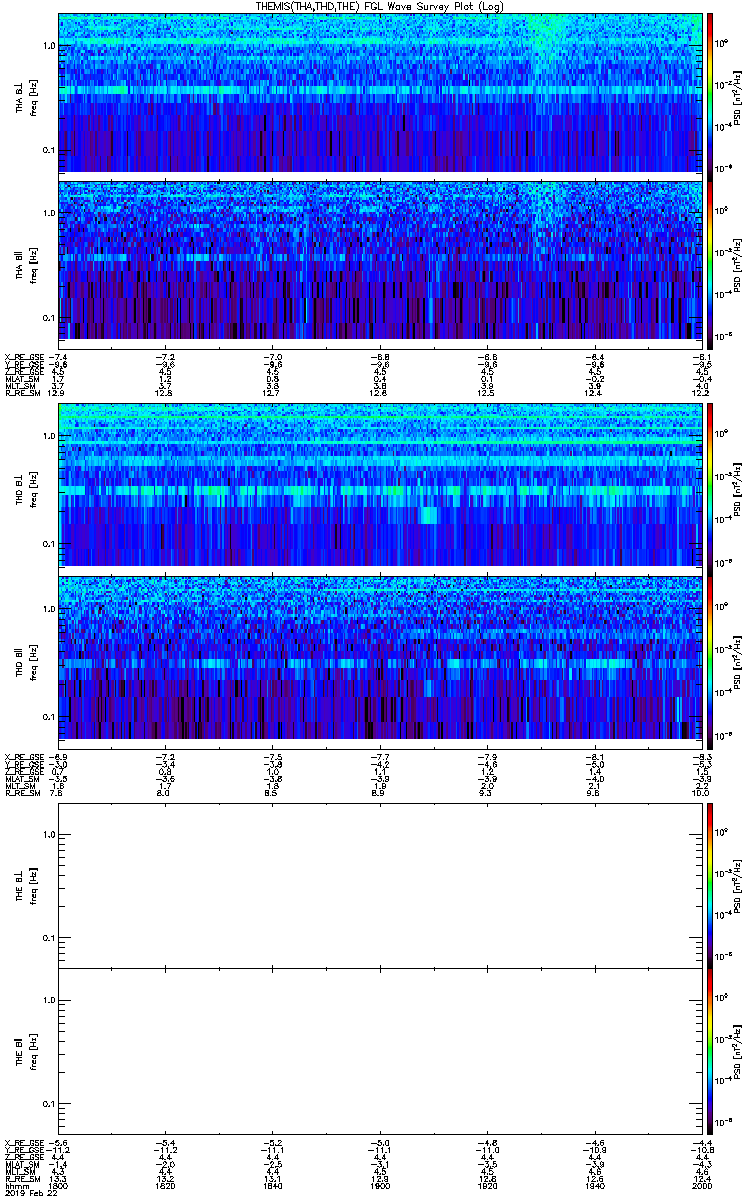Click the 0.1 frequency tick on THD B-parallel axis

[48, 717]
